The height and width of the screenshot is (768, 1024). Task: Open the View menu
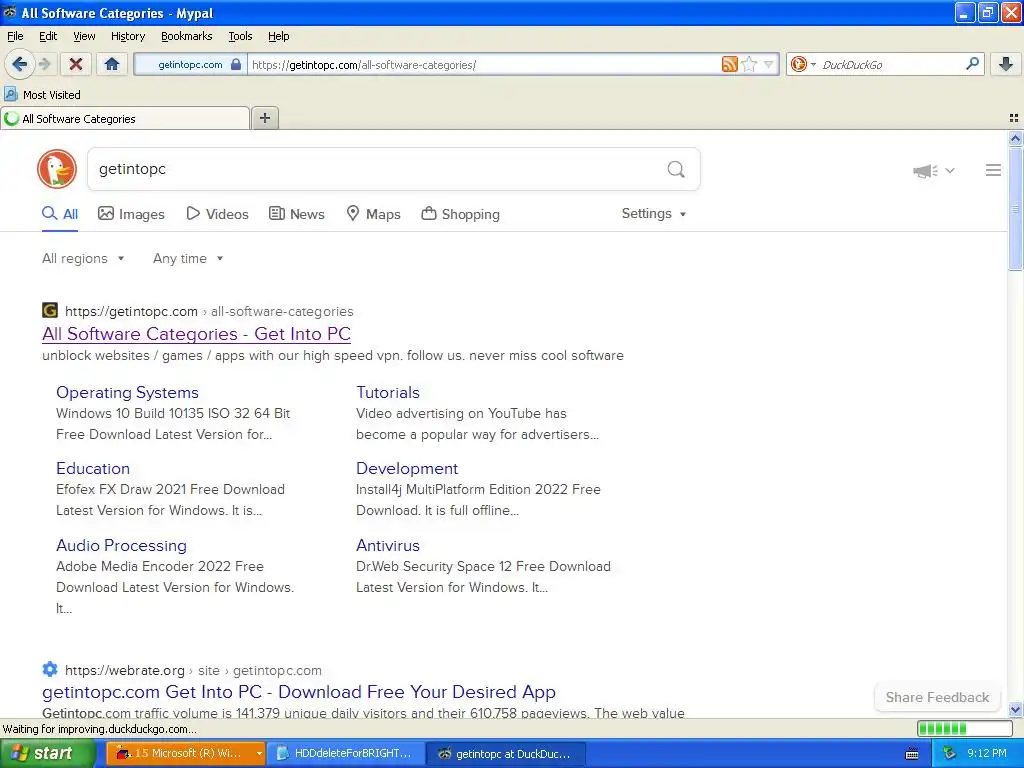84,36
